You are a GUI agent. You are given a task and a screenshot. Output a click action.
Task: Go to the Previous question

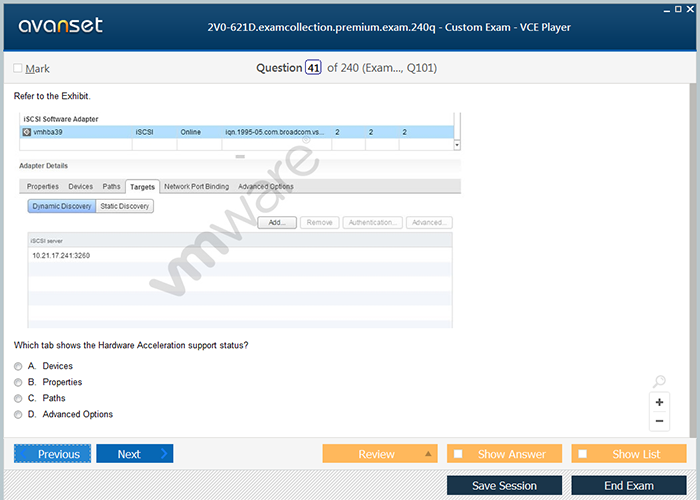(x=53, y=454)
